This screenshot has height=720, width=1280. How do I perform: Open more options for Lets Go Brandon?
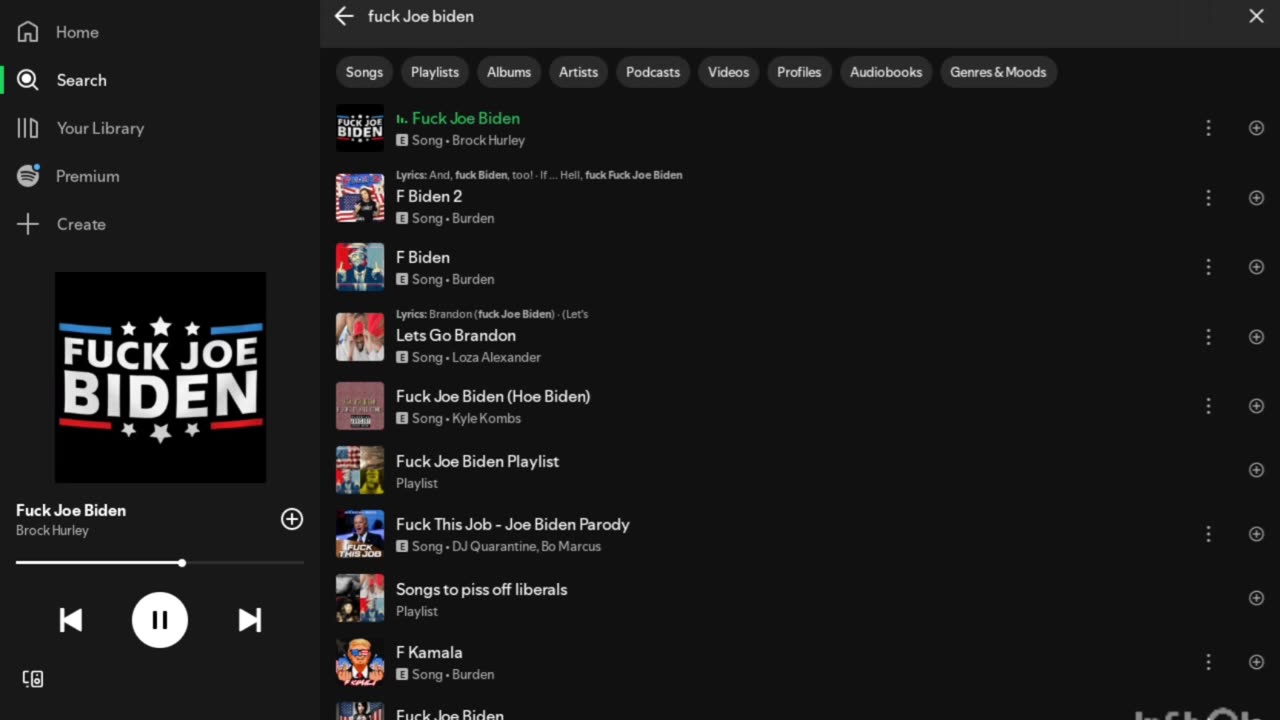(x=1208, y=337)
